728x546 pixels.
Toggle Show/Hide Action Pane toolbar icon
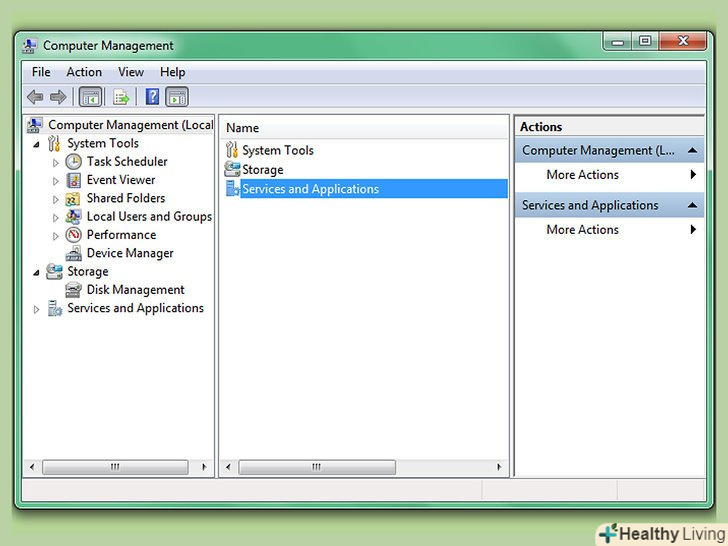[177, 97]
